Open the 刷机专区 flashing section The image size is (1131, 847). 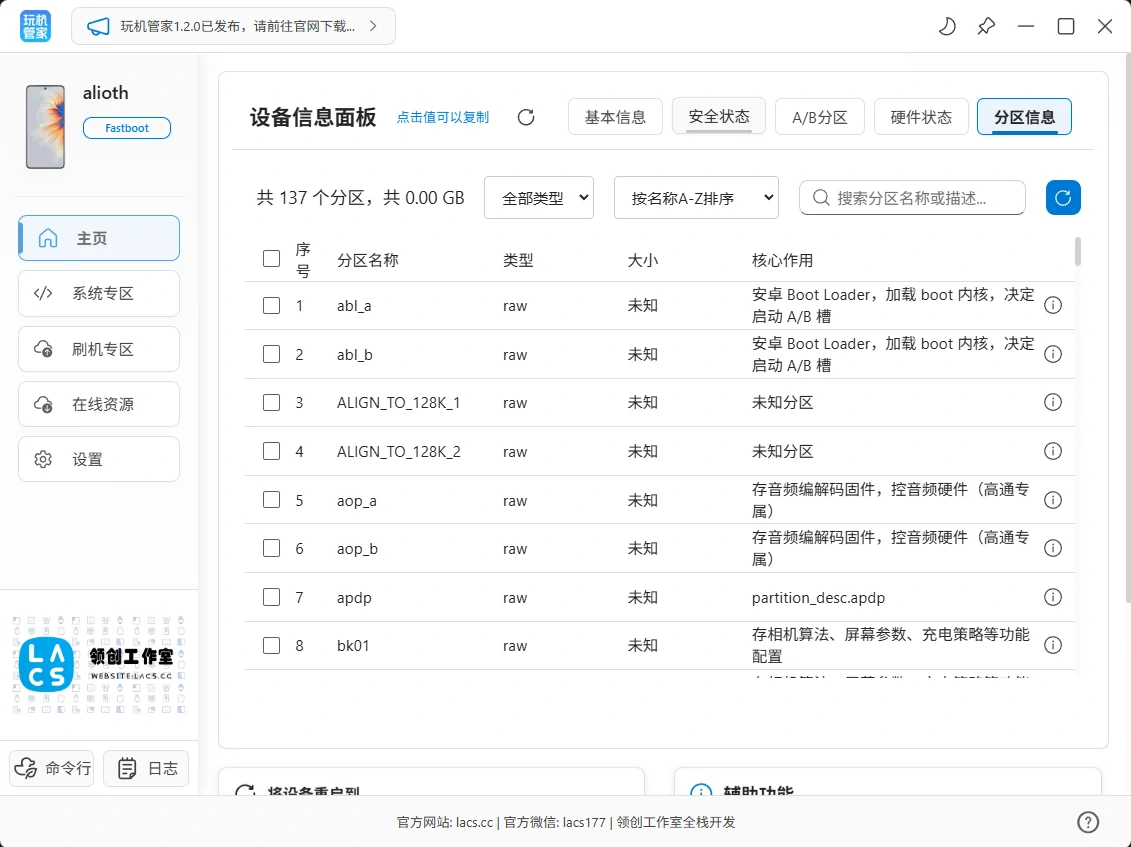click(98, 348)
